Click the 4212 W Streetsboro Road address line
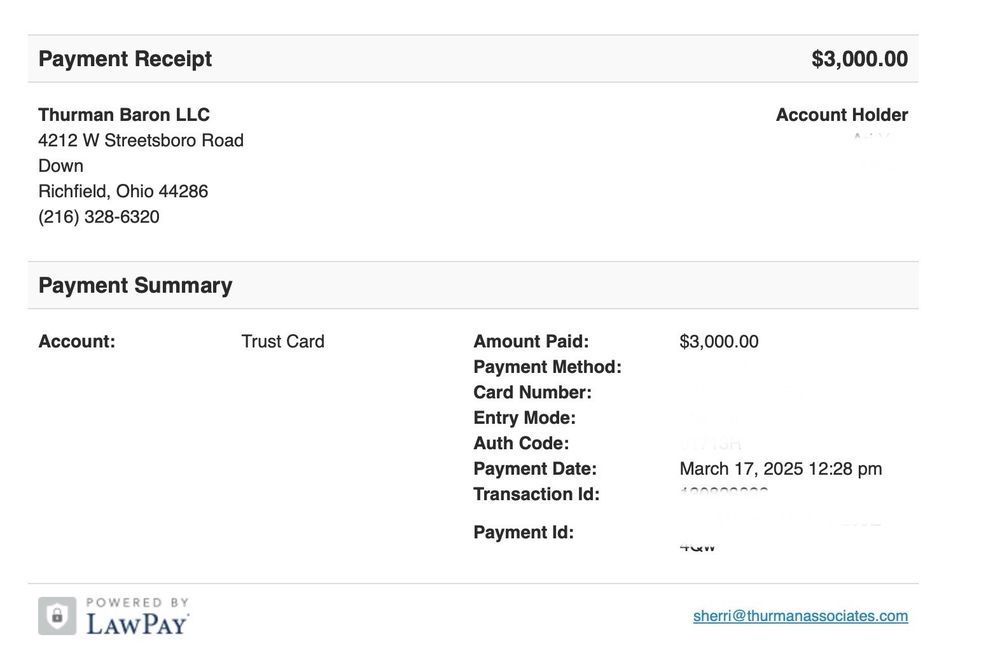This screenshot has width=1000, height=672. pos(141,140)
